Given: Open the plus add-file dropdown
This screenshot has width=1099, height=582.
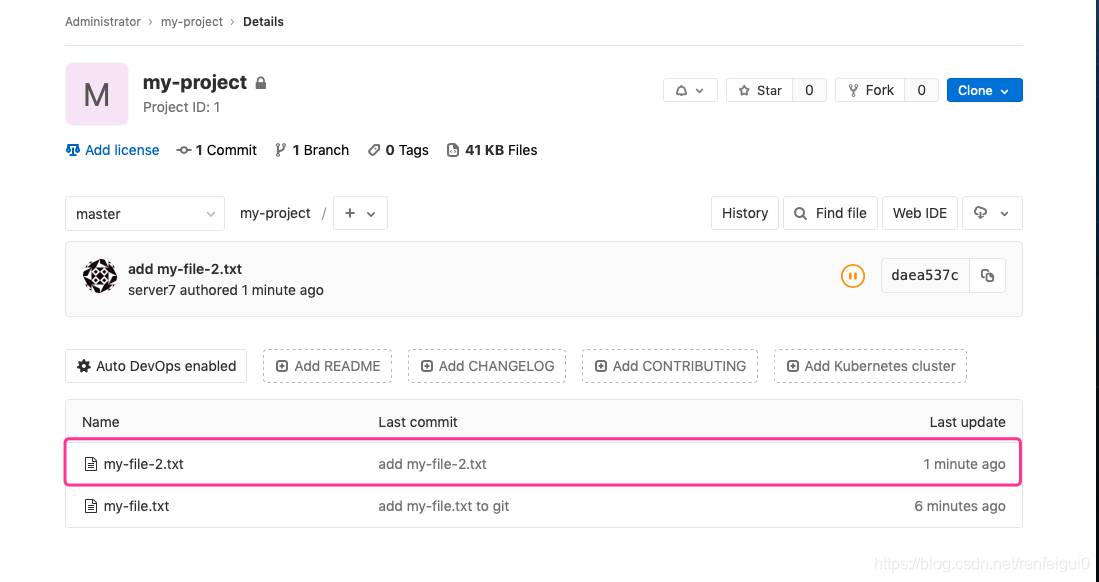Looking at the screenshot, I should pos(360,213).
